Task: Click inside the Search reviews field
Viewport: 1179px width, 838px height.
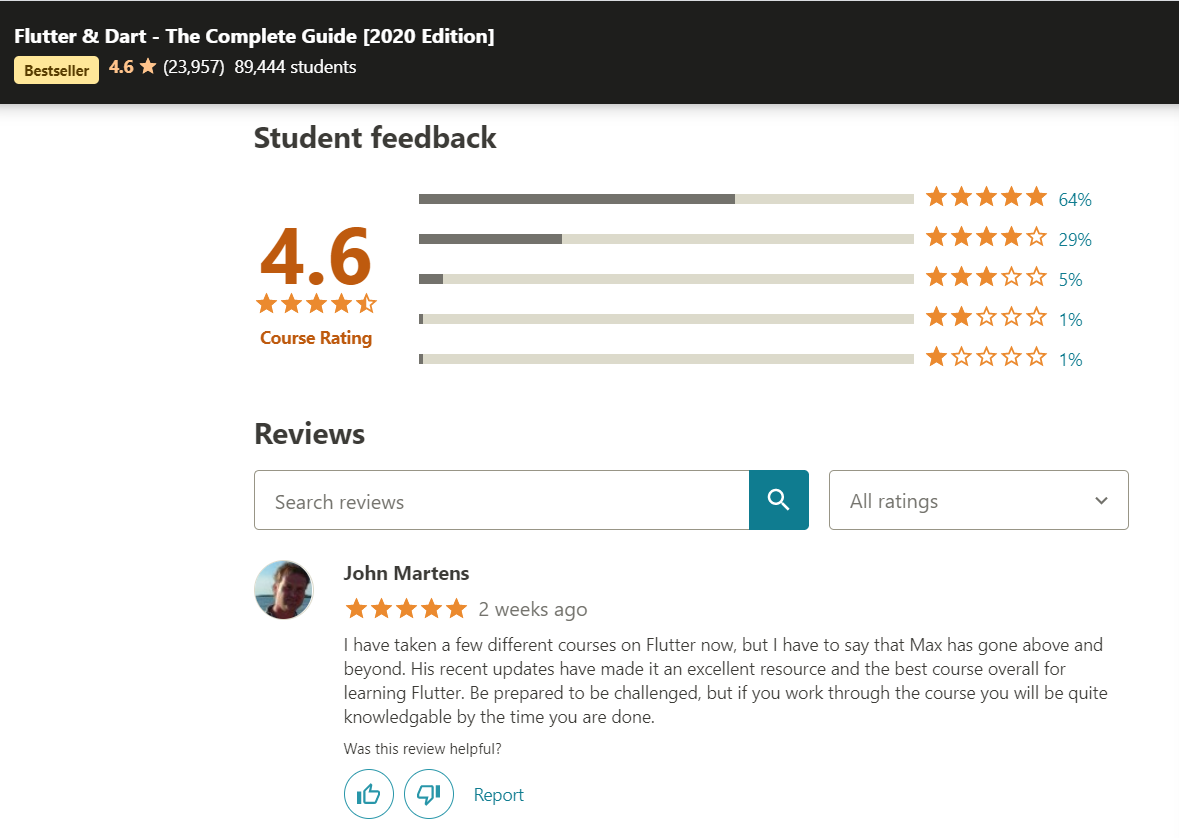Action: (500, 500)
